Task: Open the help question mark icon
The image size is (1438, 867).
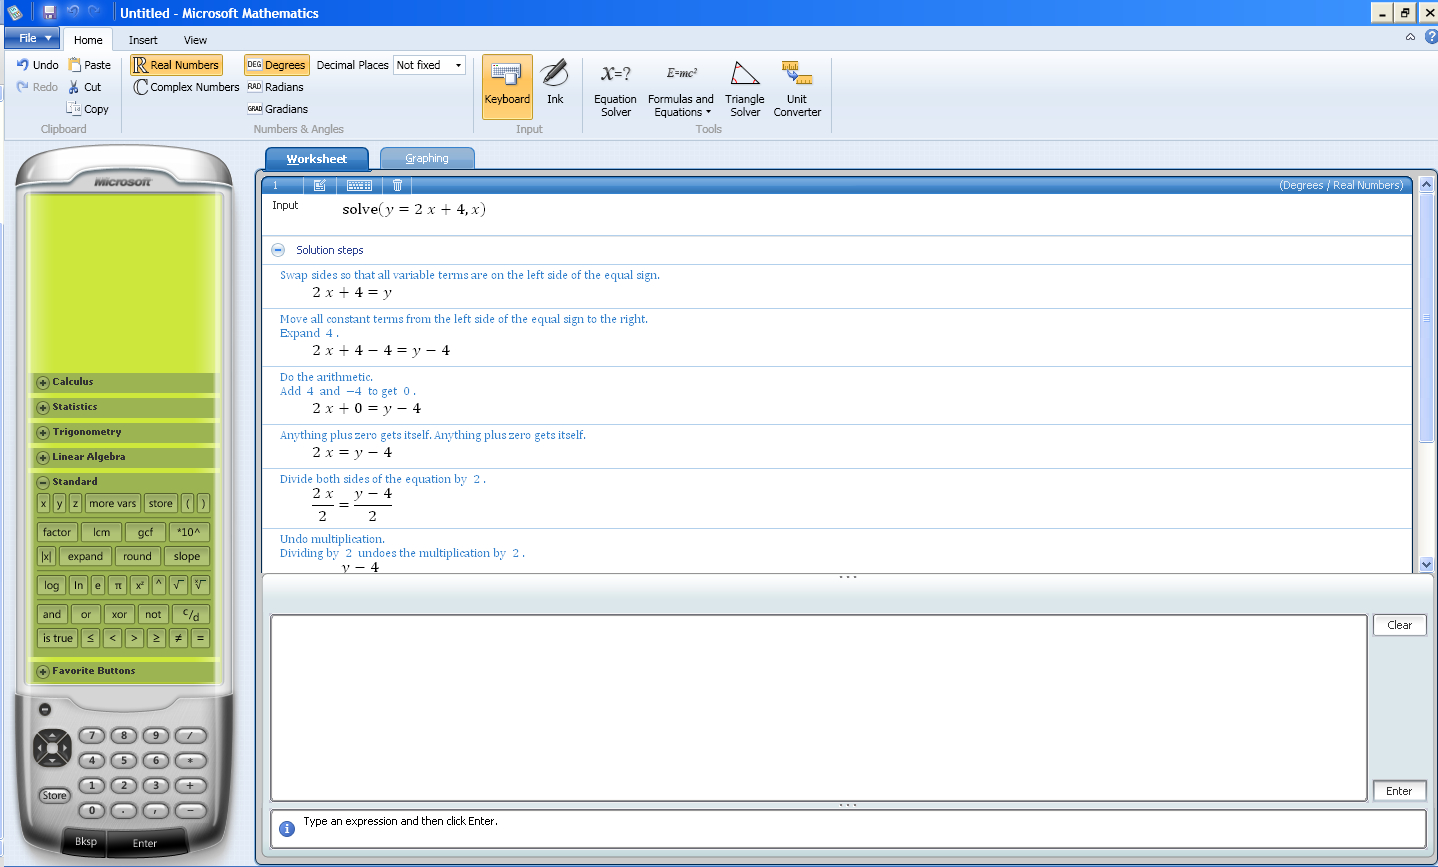Action: [1430, 37]
